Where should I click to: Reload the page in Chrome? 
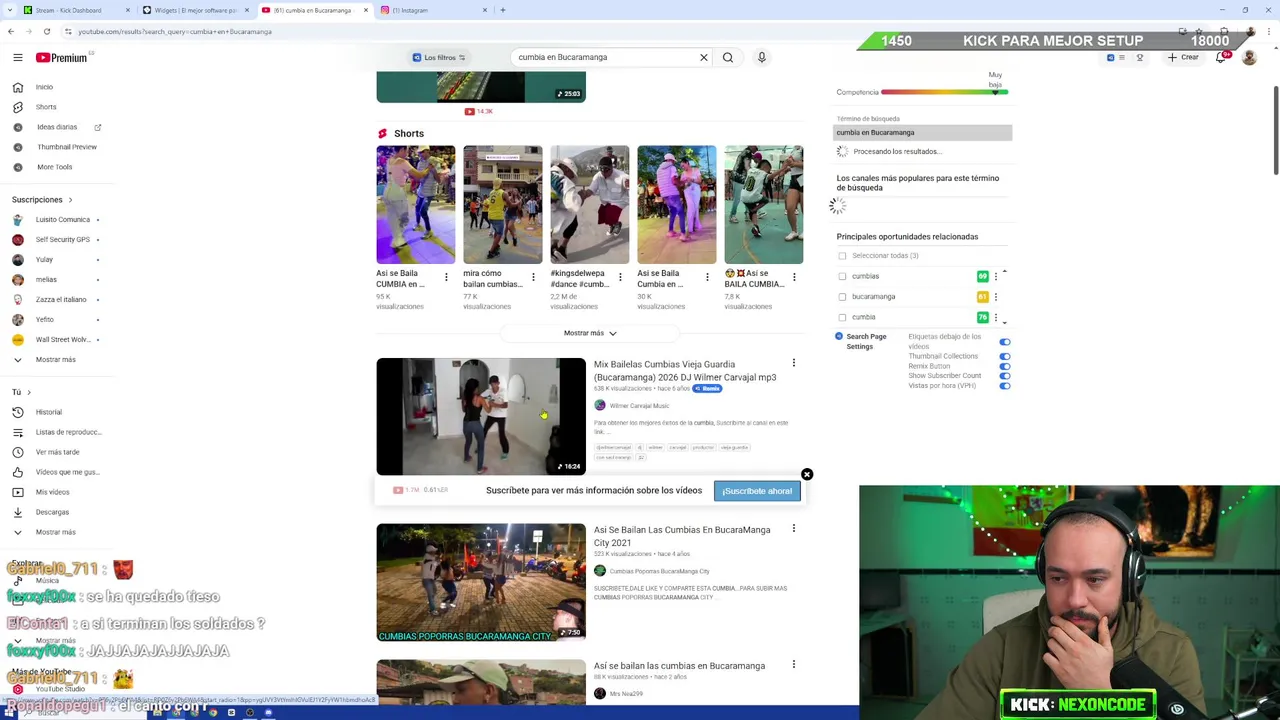pos(45,31)
